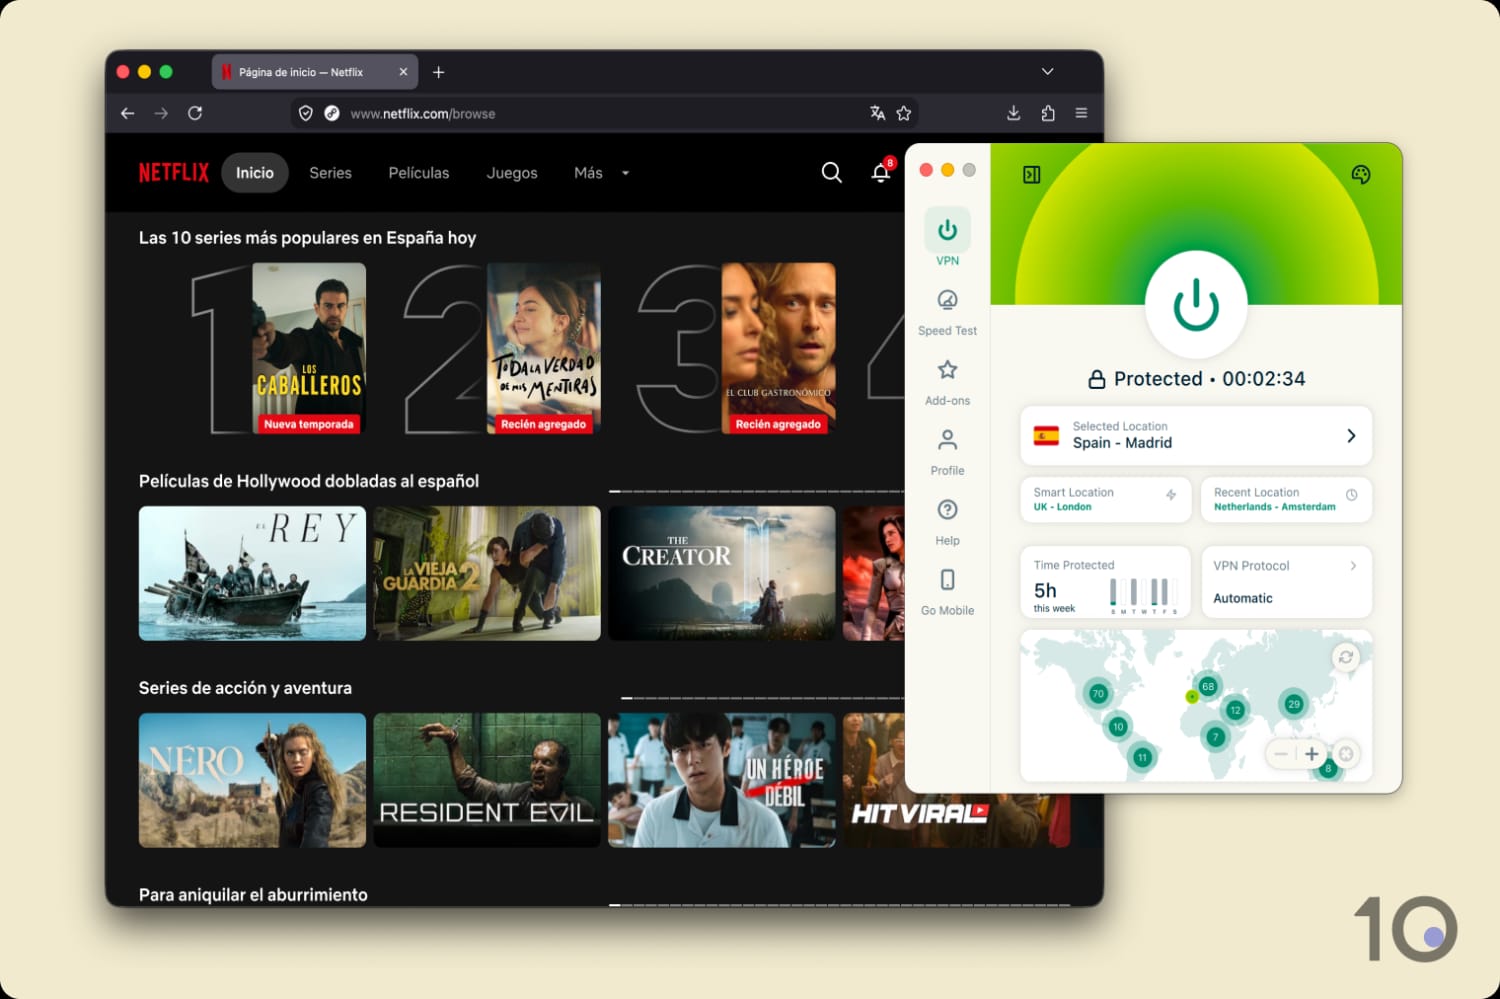Select the Inicio tab on Netflix
This screenshot has width=1500, height=999.
[255, 173]
